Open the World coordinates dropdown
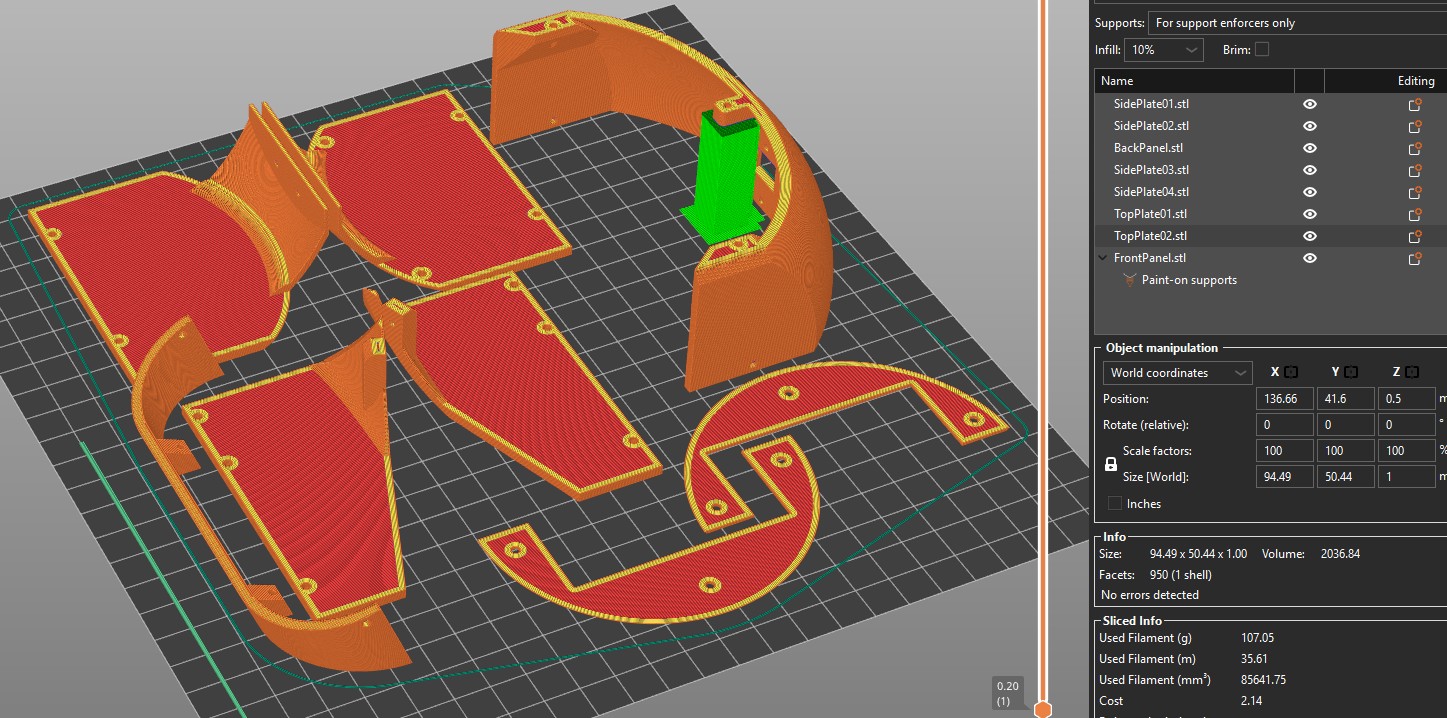Viewport: 1447px width, 718px height. pos(1177,373)
